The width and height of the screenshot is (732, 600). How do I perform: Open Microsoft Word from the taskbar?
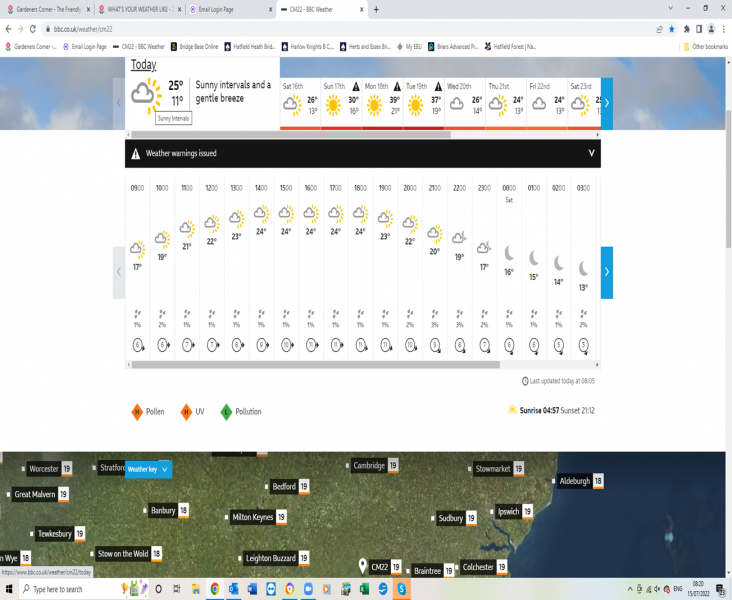[x=252, y=589]
